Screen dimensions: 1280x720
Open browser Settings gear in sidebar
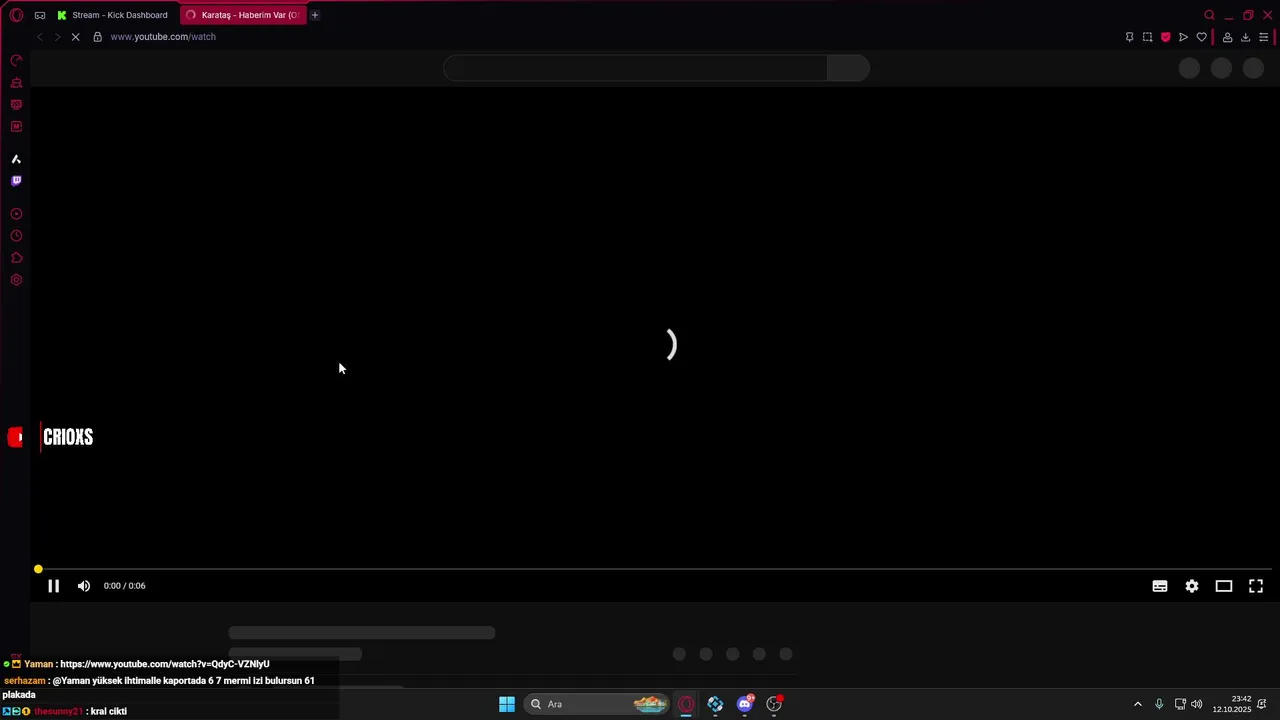coord(16,280)
